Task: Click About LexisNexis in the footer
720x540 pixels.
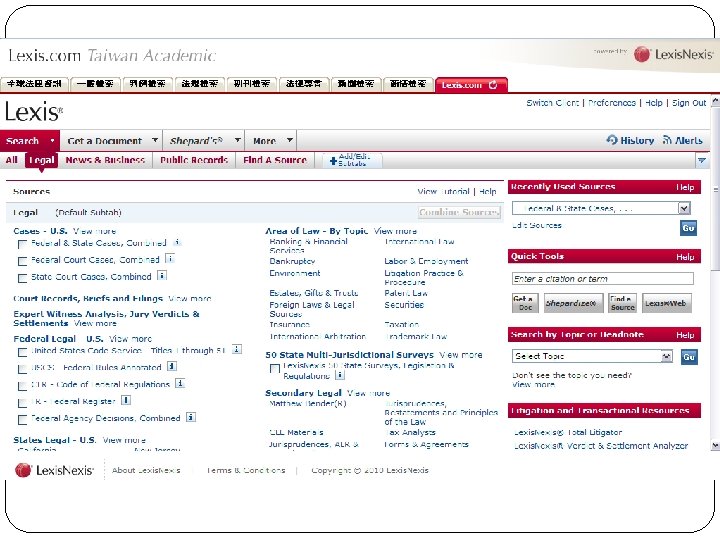Action: pos(146,470)
